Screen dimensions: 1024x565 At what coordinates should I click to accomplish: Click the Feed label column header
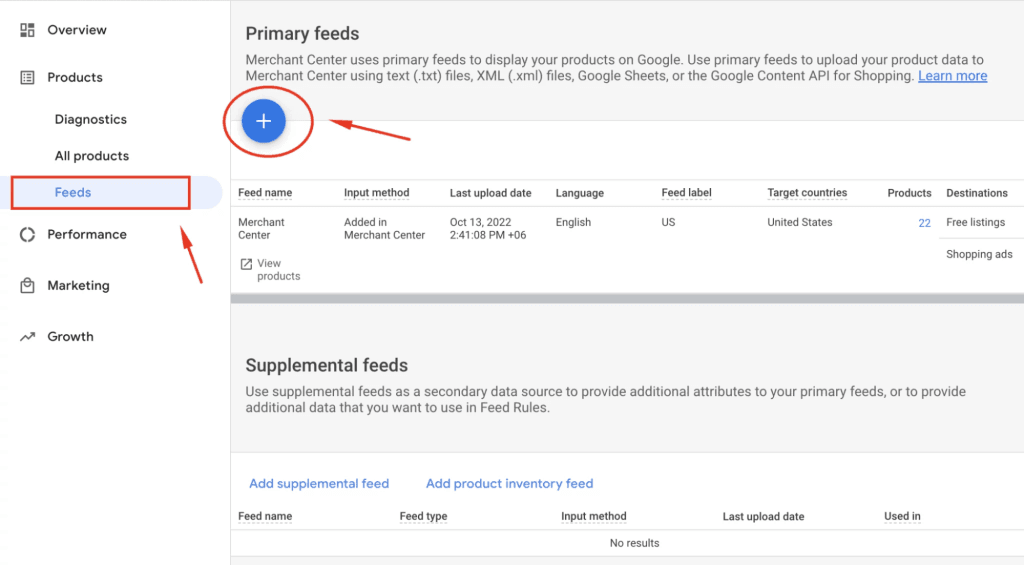pos(686,193)
